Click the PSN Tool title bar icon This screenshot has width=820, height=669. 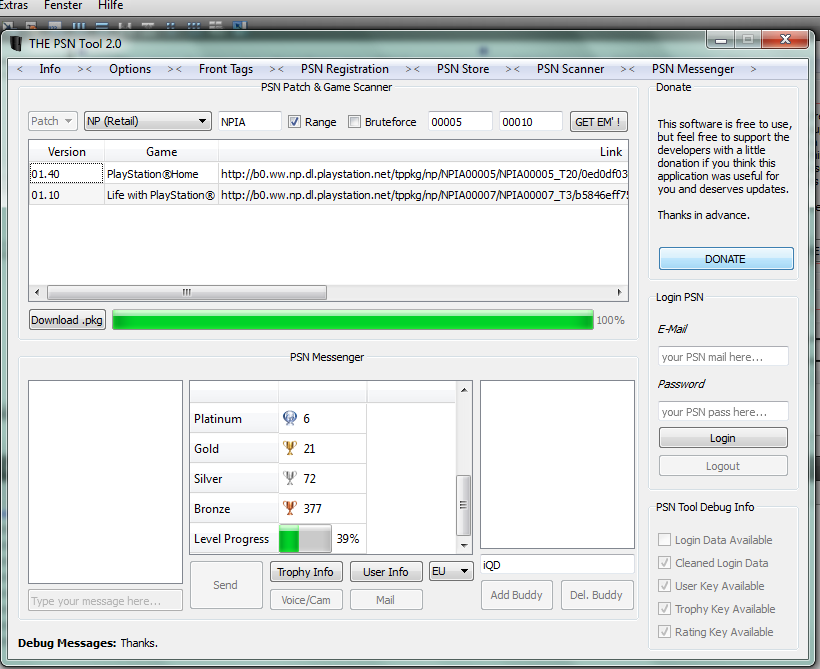point(15,43)
